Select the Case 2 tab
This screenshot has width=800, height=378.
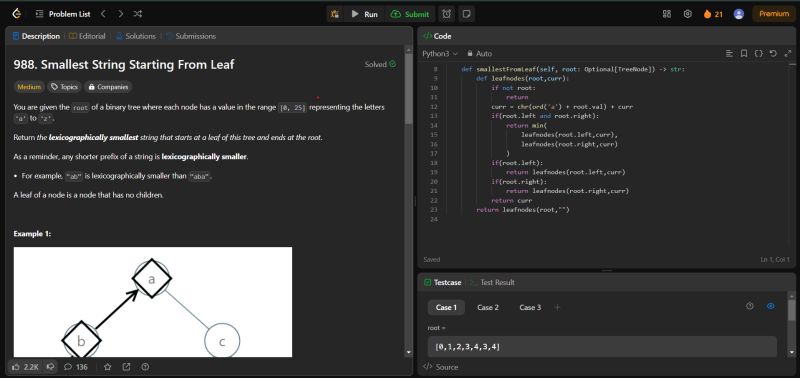click(488, 307)
